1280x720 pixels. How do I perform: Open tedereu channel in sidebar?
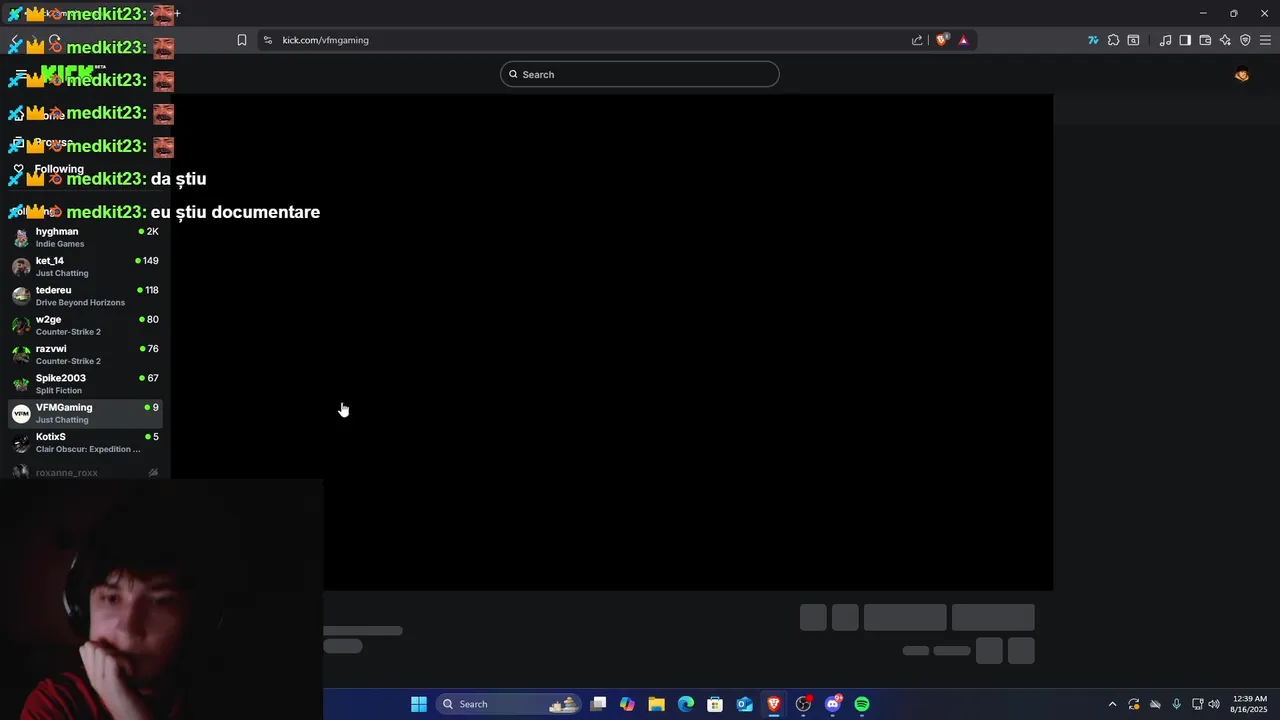click(x=85, y=296)
